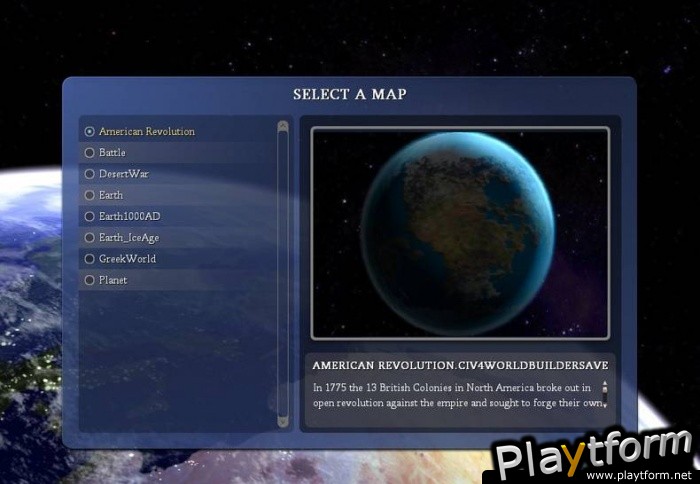Choose the DesertWar map option
Screen dimensions: 700x484
pos(89,174)
